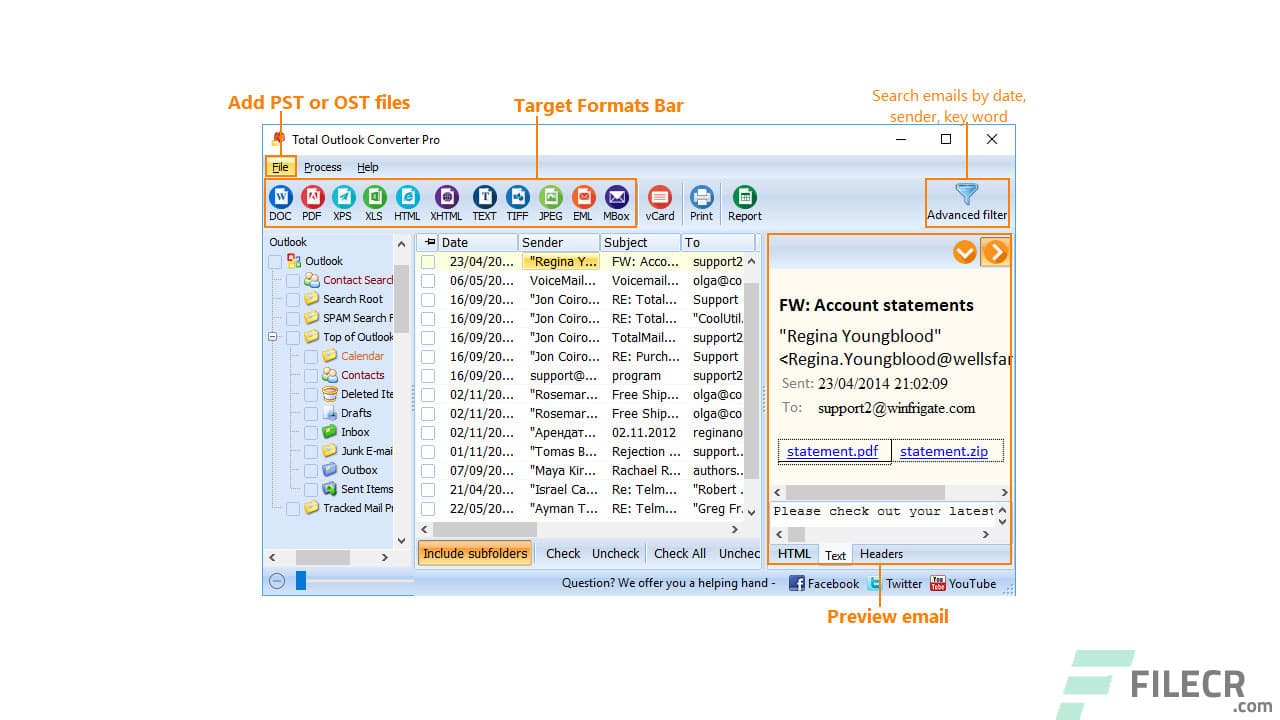Tick the checkbox for the Regina Youngblood email
This screenshot has height=720, width=1280.
[x=427, y=261]
